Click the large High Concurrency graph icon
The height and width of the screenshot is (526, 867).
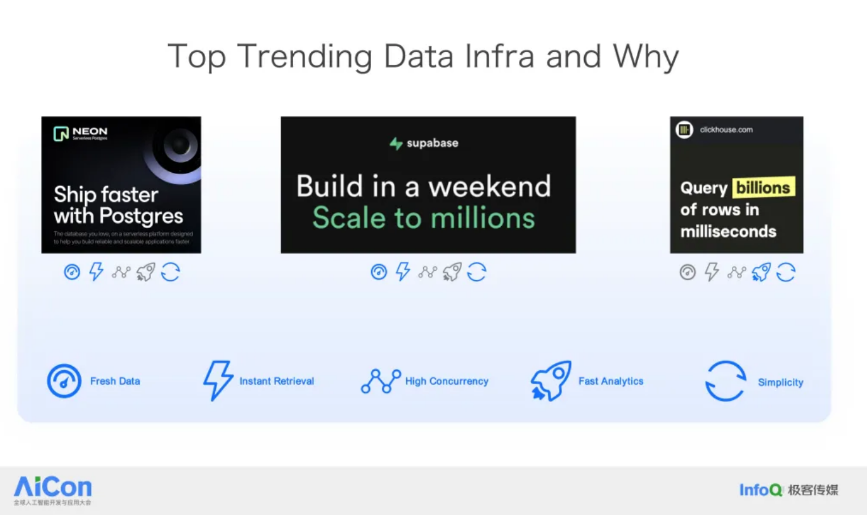[380, 381]
